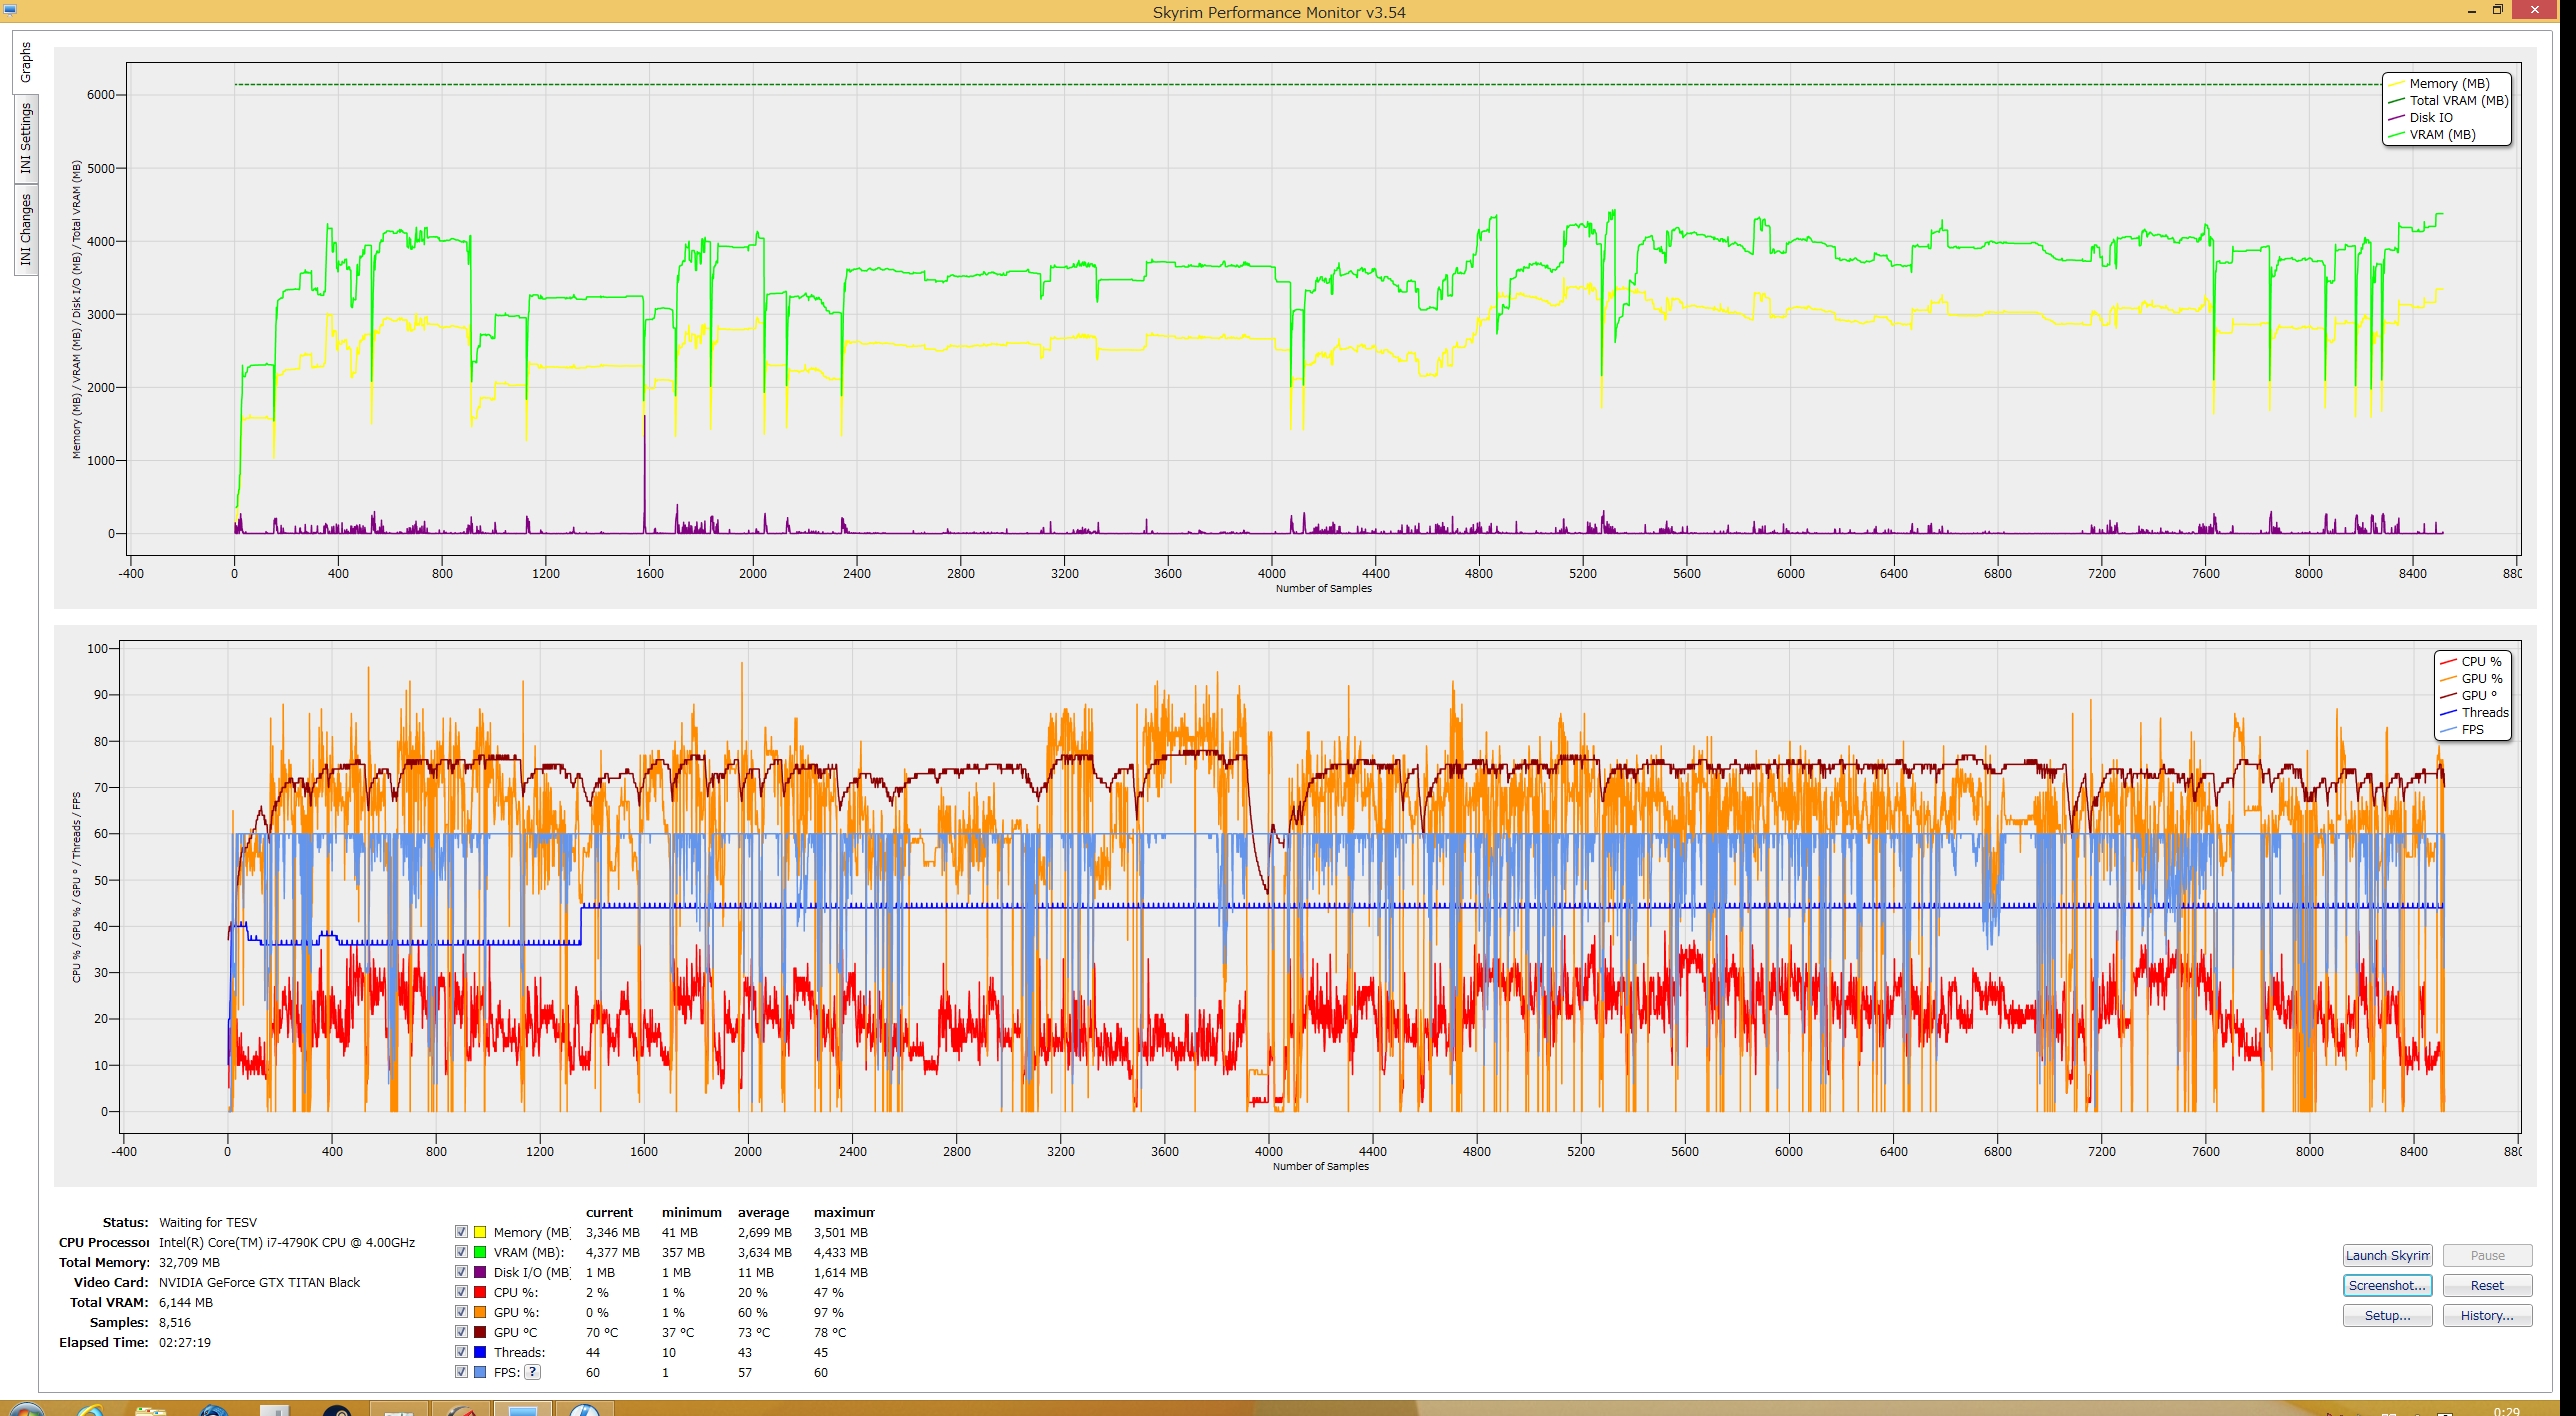Uncheck the VRAM (MB) graph checkbox
2576x1416 pixels.
tap(461, 1252)
